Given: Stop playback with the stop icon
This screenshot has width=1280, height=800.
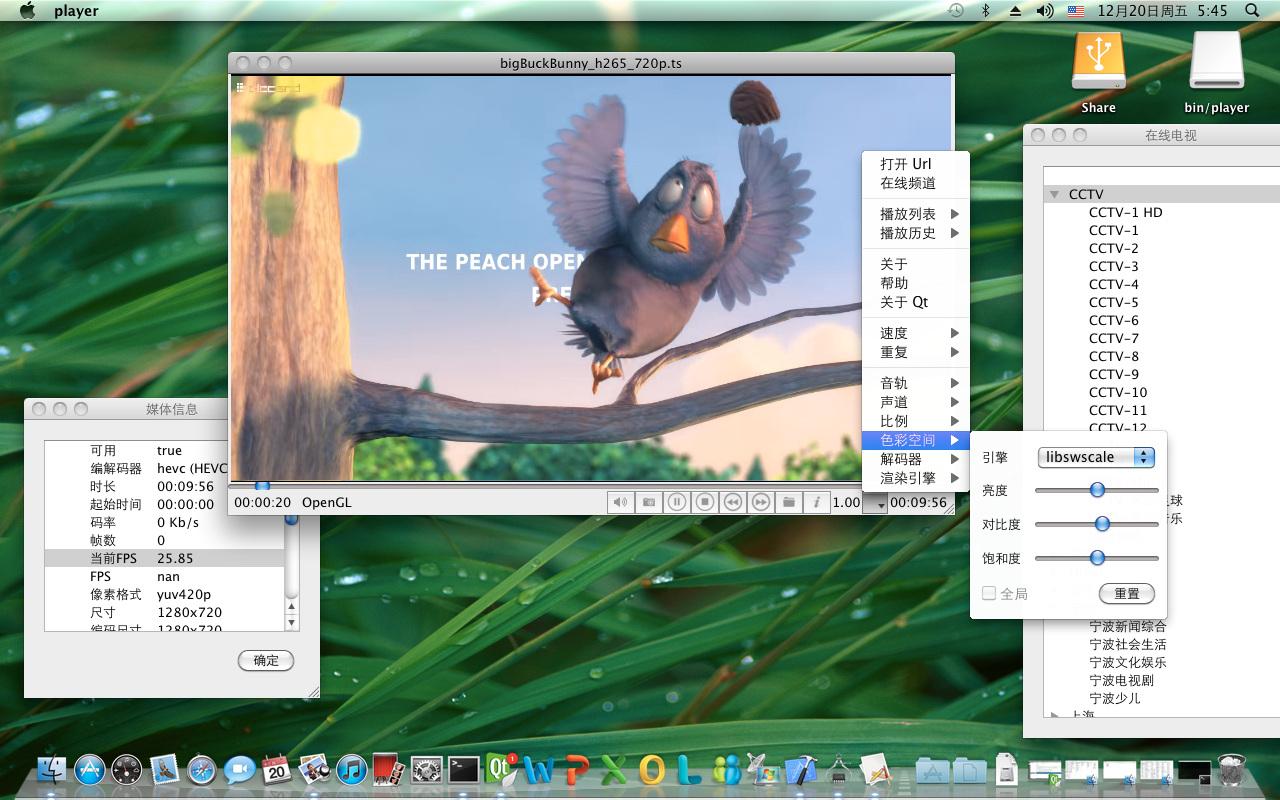Looking at the screenshot, I should pyautogui.click(x=704, y=501).
